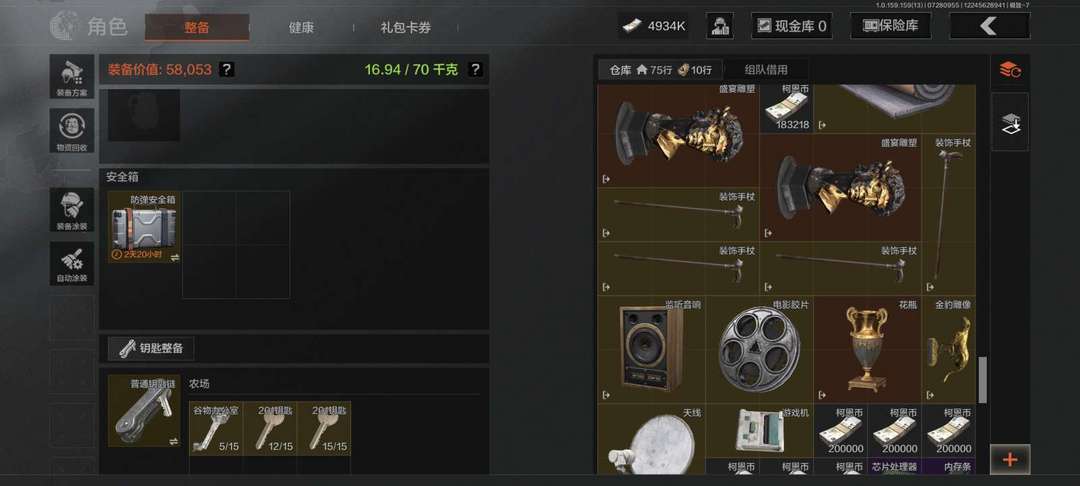Image resolution: width=1080 pixels, height=486 pixels.
Task: Click the warehouse vertical scrollbar thumb
Action: pos(983,379)
